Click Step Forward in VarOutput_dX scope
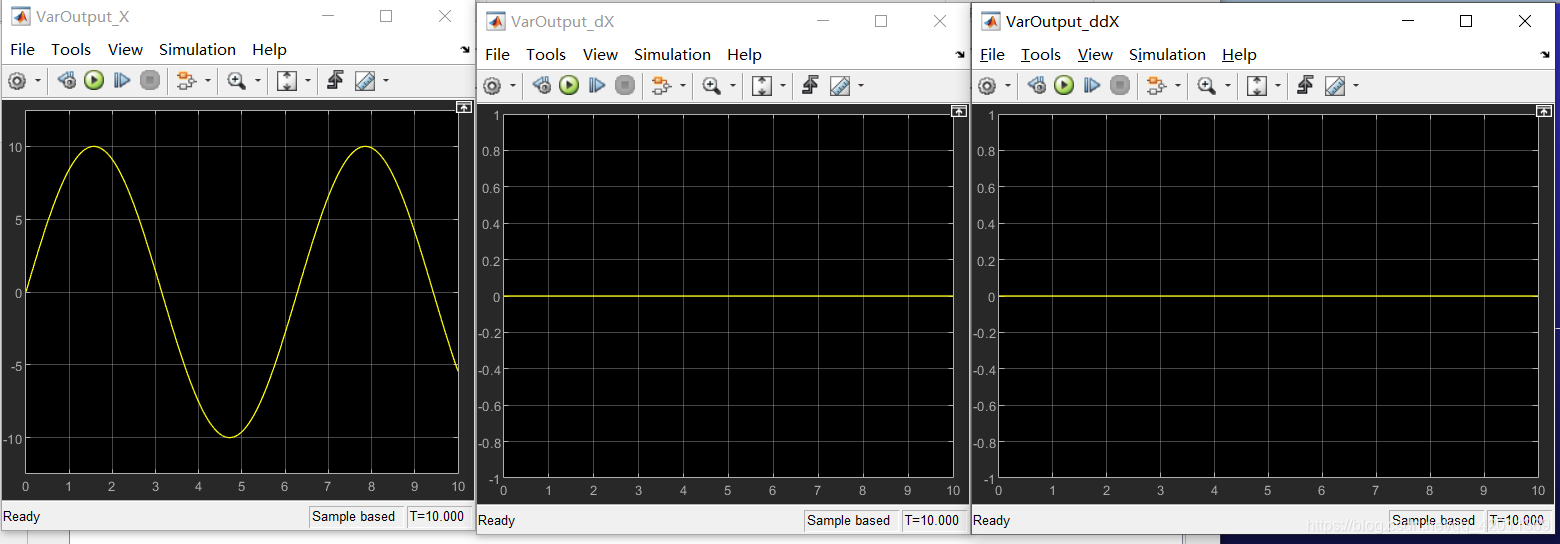This screenshot has width=1560, height=544. (597, 86)
